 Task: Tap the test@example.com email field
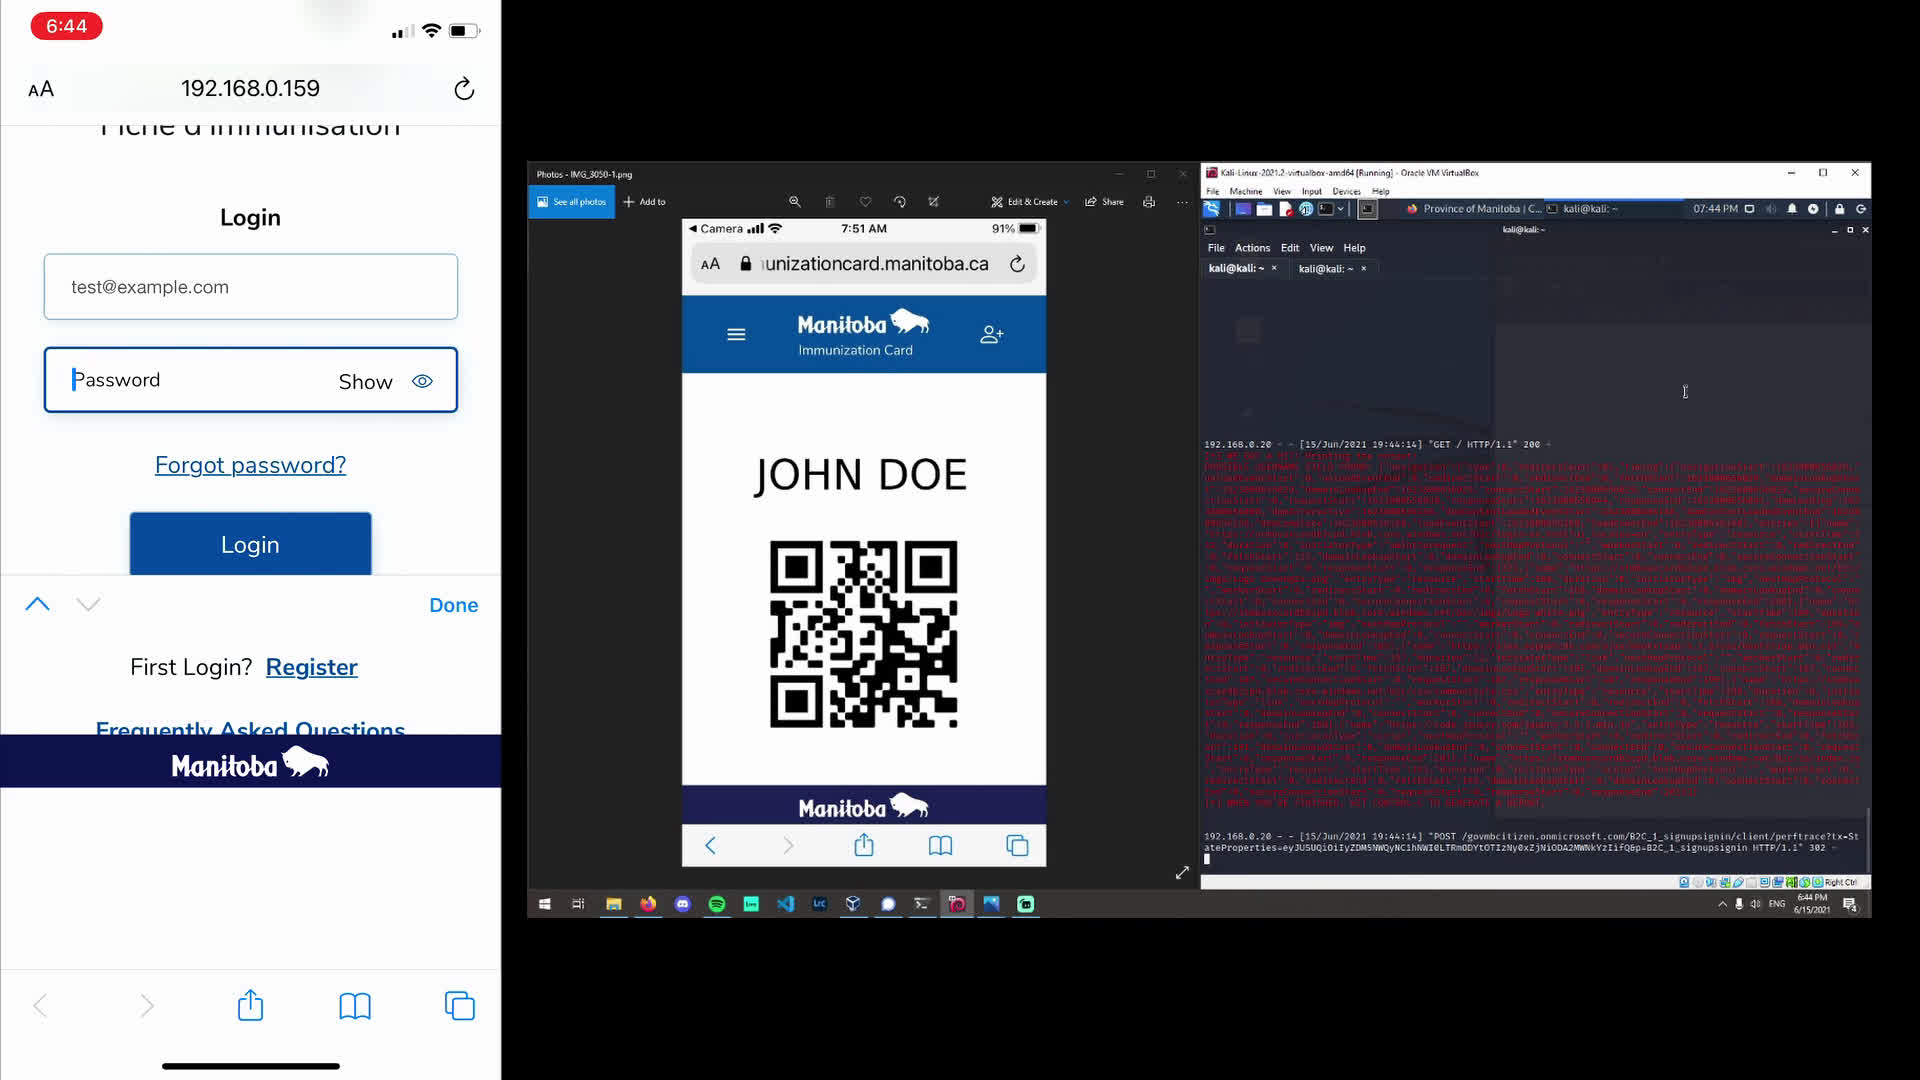tap(250, 287)
